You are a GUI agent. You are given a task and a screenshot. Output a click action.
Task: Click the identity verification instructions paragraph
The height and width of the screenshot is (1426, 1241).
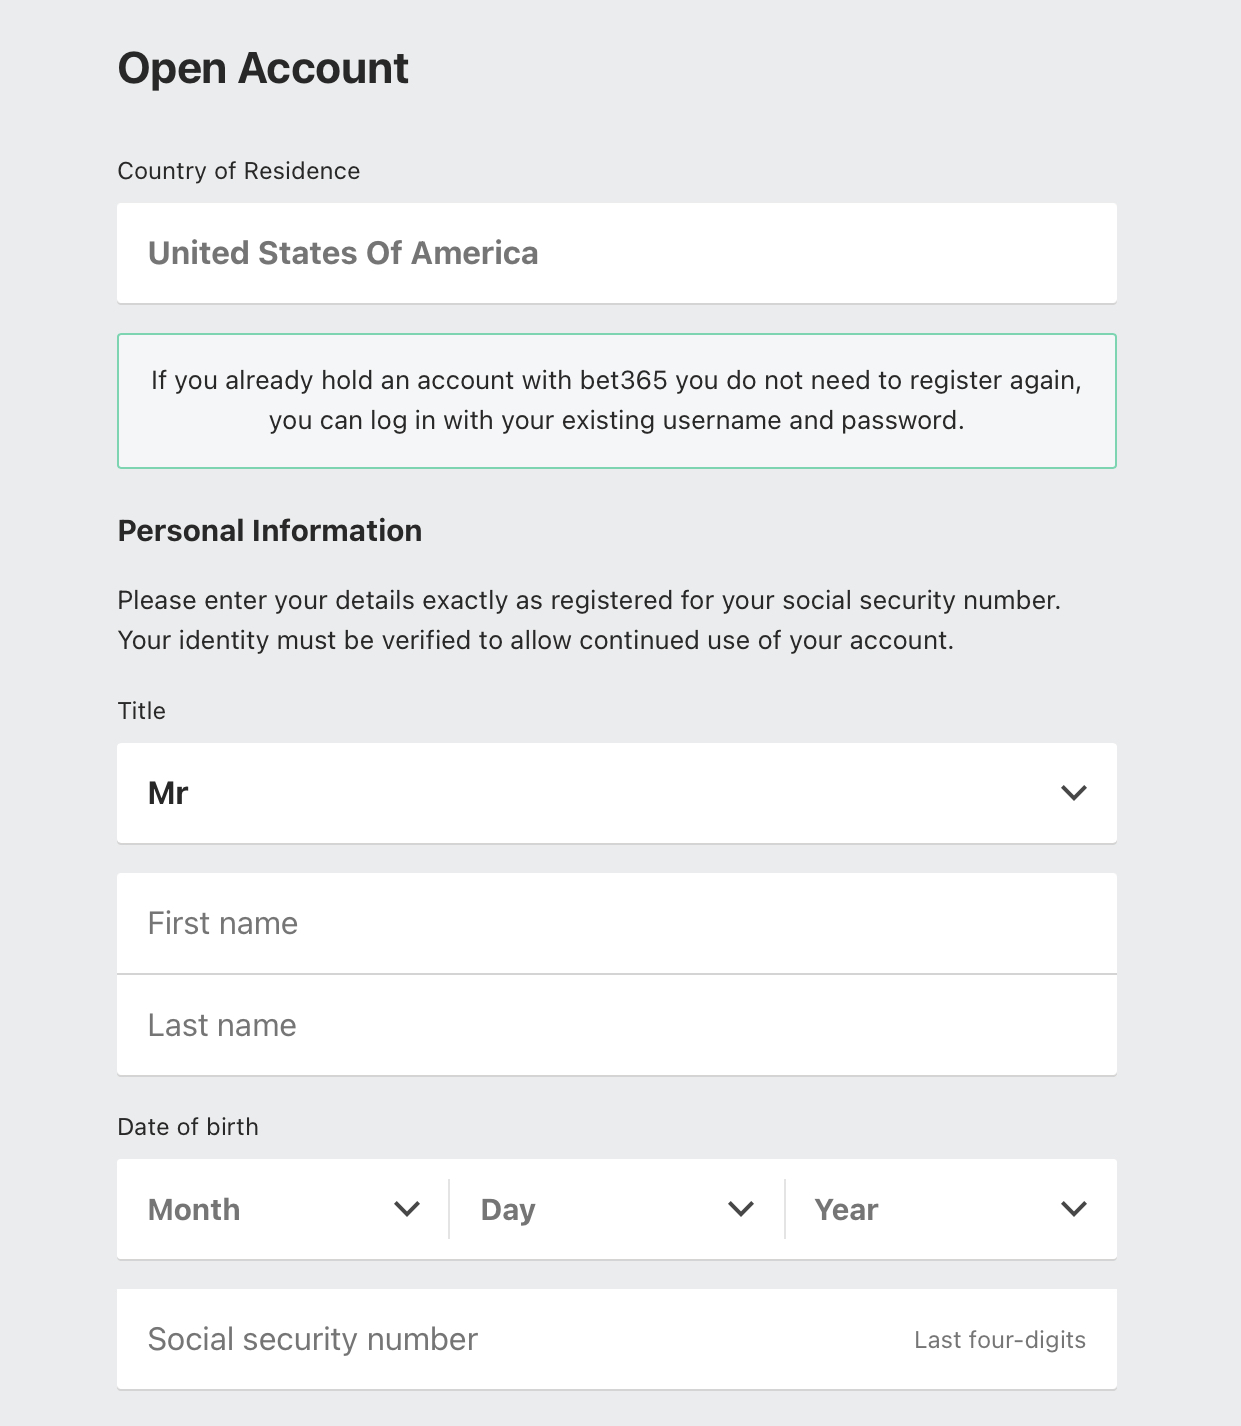[589, 620]
